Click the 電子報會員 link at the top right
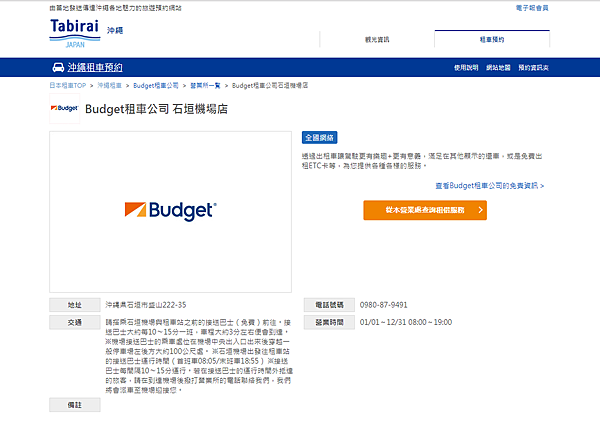Viewport: 600px width, 438px height. pos(532,8)
